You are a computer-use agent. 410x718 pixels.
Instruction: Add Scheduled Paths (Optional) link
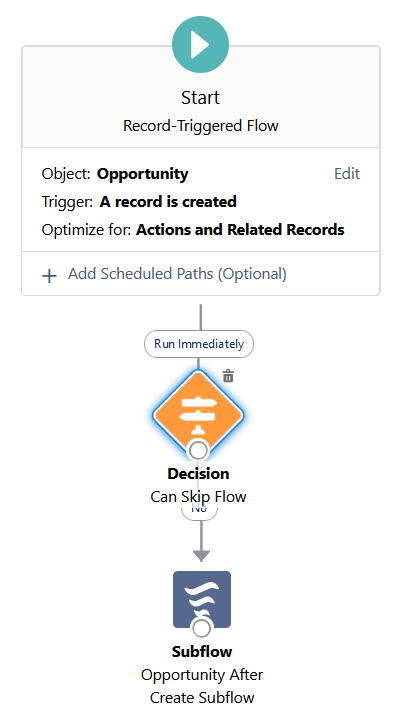tap(177, 274)
